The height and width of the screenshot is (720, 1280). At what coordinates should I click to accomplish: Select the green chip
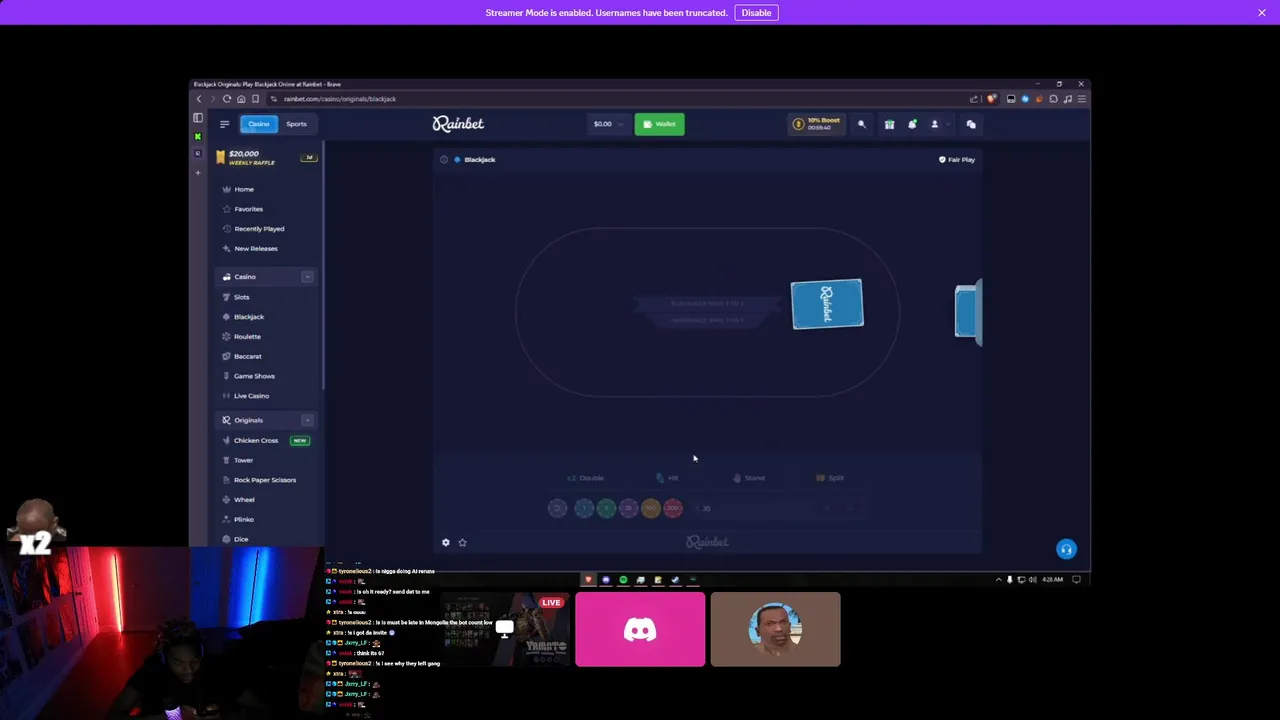click(x=606, y=508)
